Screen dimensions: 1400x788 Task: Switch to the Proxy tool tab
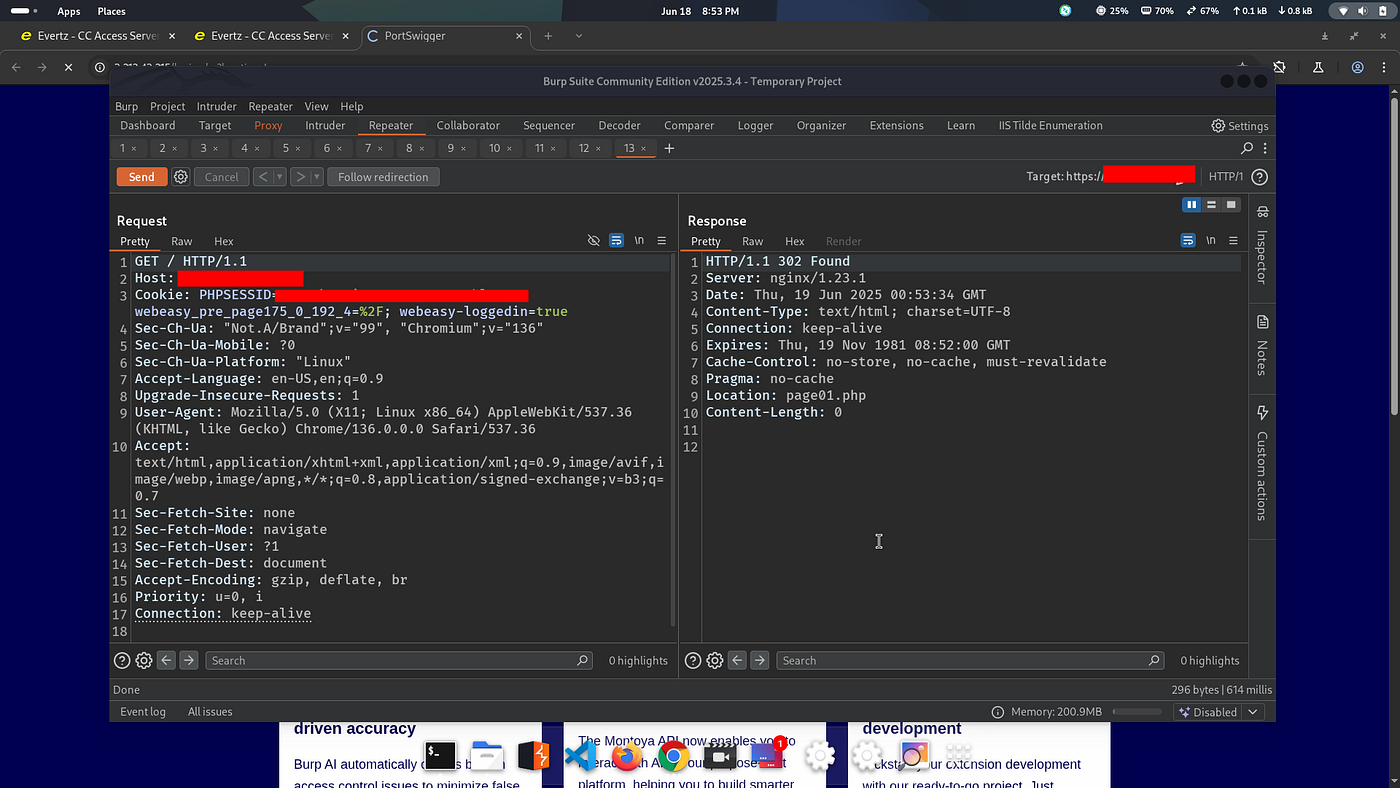[268, 126]
